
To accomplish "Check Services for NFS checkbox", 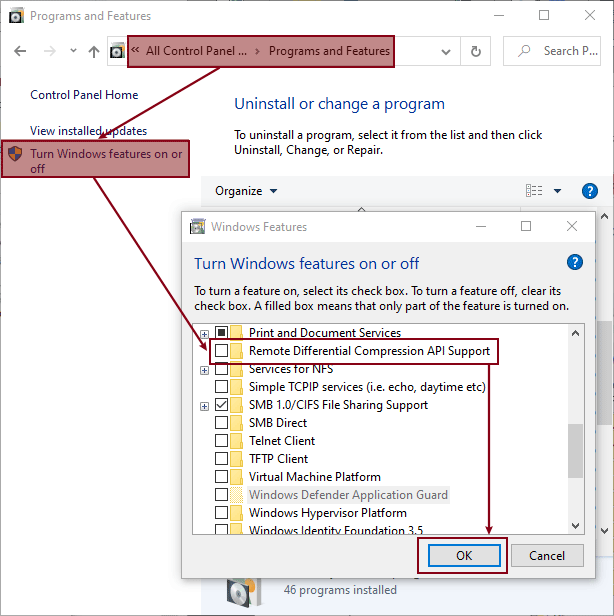I will coord(222,368).
